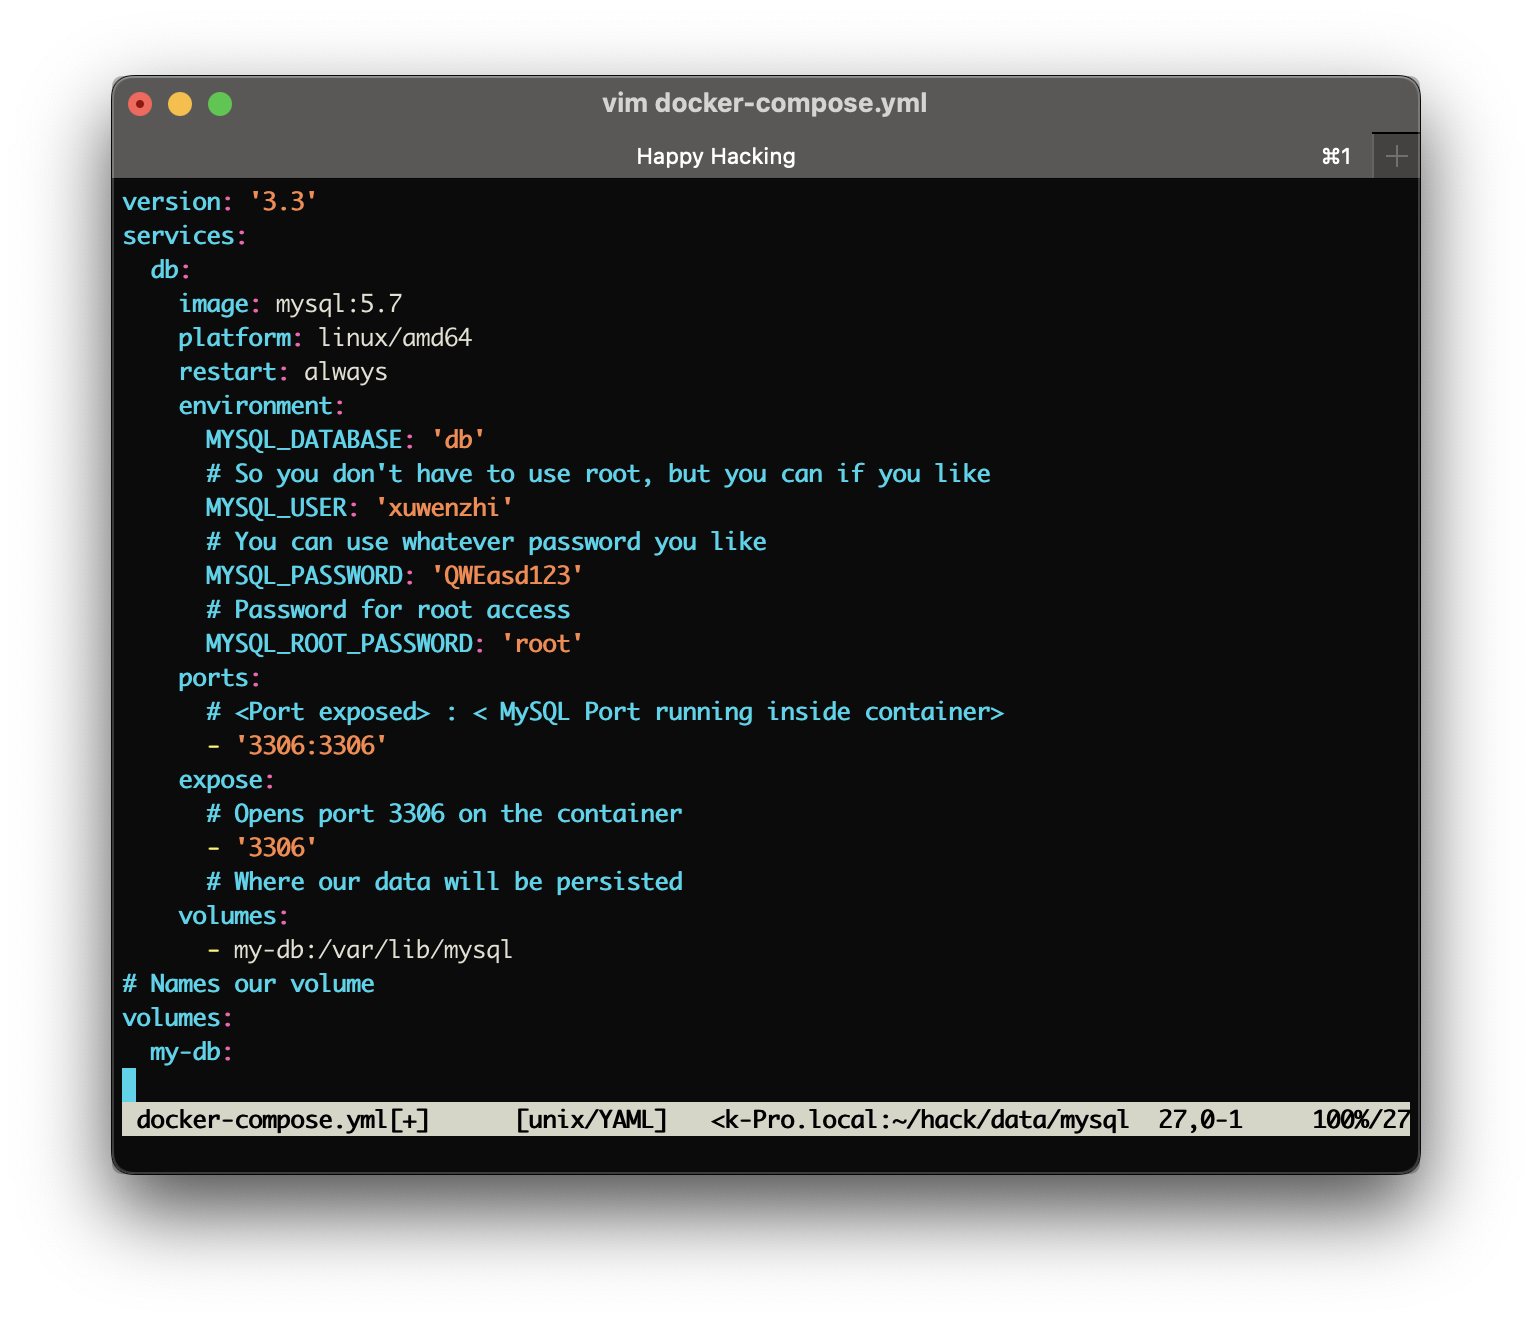
Task: Click the '# Names our volume' comment
Action: tap(248, 984)
